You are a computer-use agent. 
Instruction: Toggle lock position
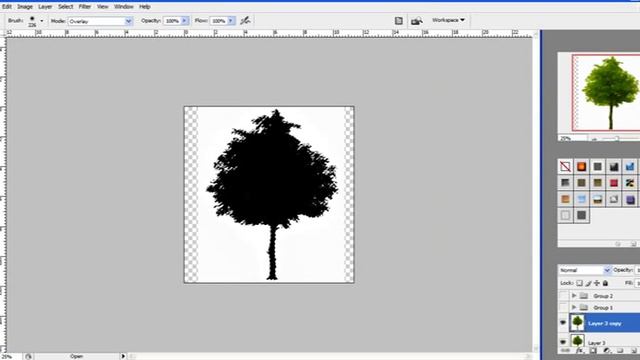coord(597,283)
